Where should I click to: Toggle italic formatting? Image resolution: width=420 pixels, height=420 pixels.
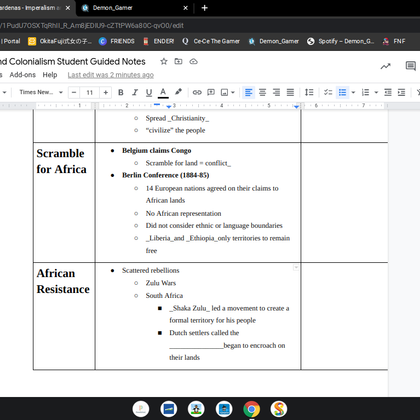[x=135, y=92]
